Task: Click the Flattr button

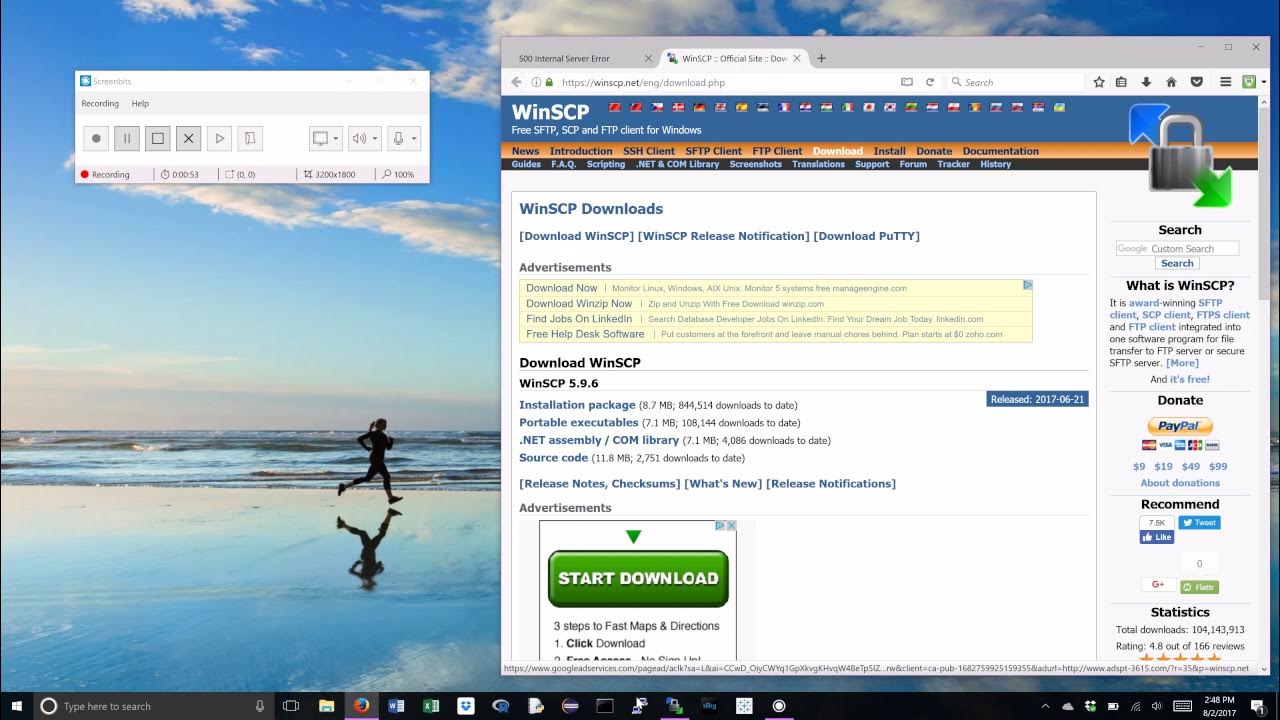Action: pos(1200,587)
